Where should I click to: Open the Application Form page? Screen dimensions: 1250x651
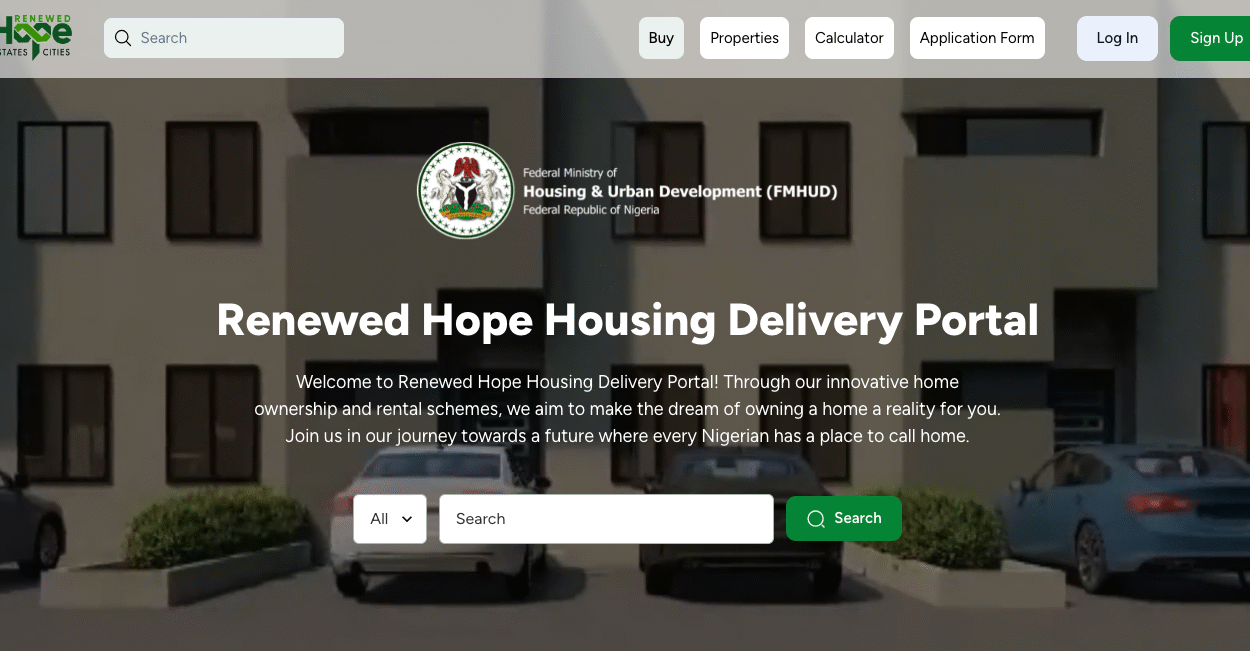[977, 38]
